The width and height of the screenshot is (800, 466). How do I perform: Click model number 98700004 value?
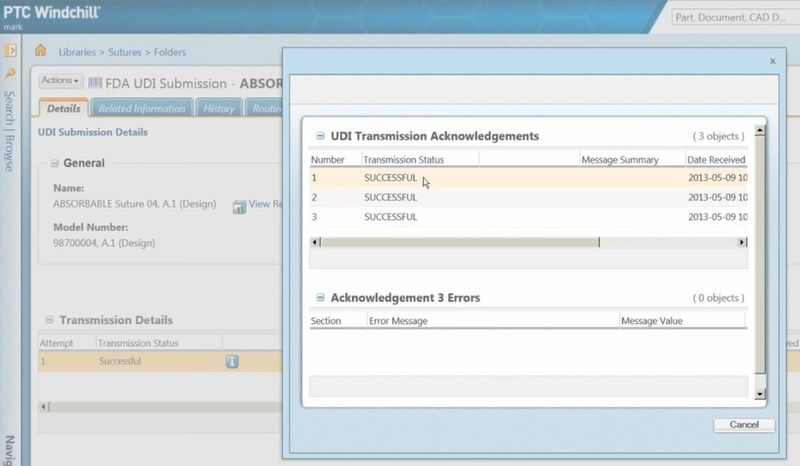[x=104, y=243]
